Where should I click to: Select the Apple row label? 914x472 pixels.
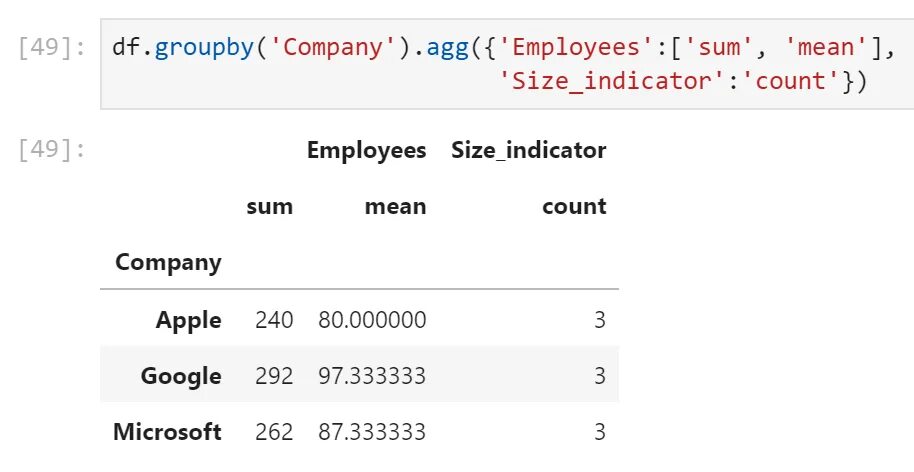188,320
